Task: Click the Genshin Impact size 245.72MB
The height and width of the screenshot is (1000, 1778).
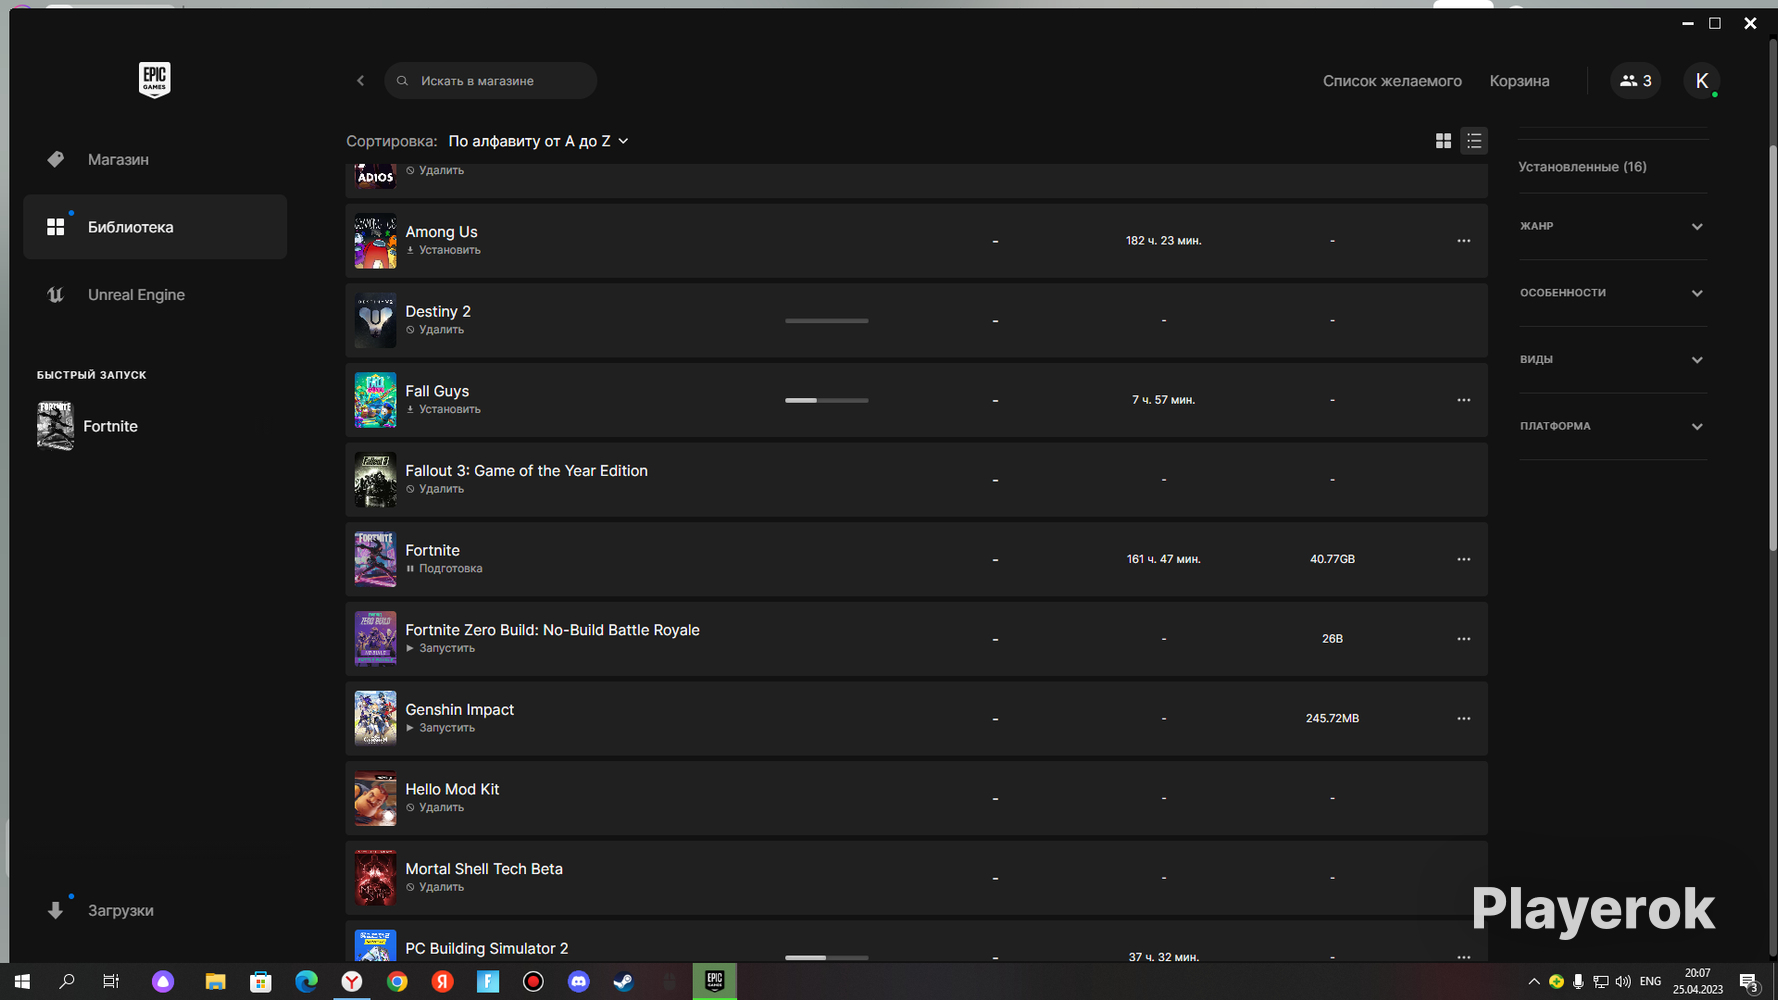Action: [1332, 718]
